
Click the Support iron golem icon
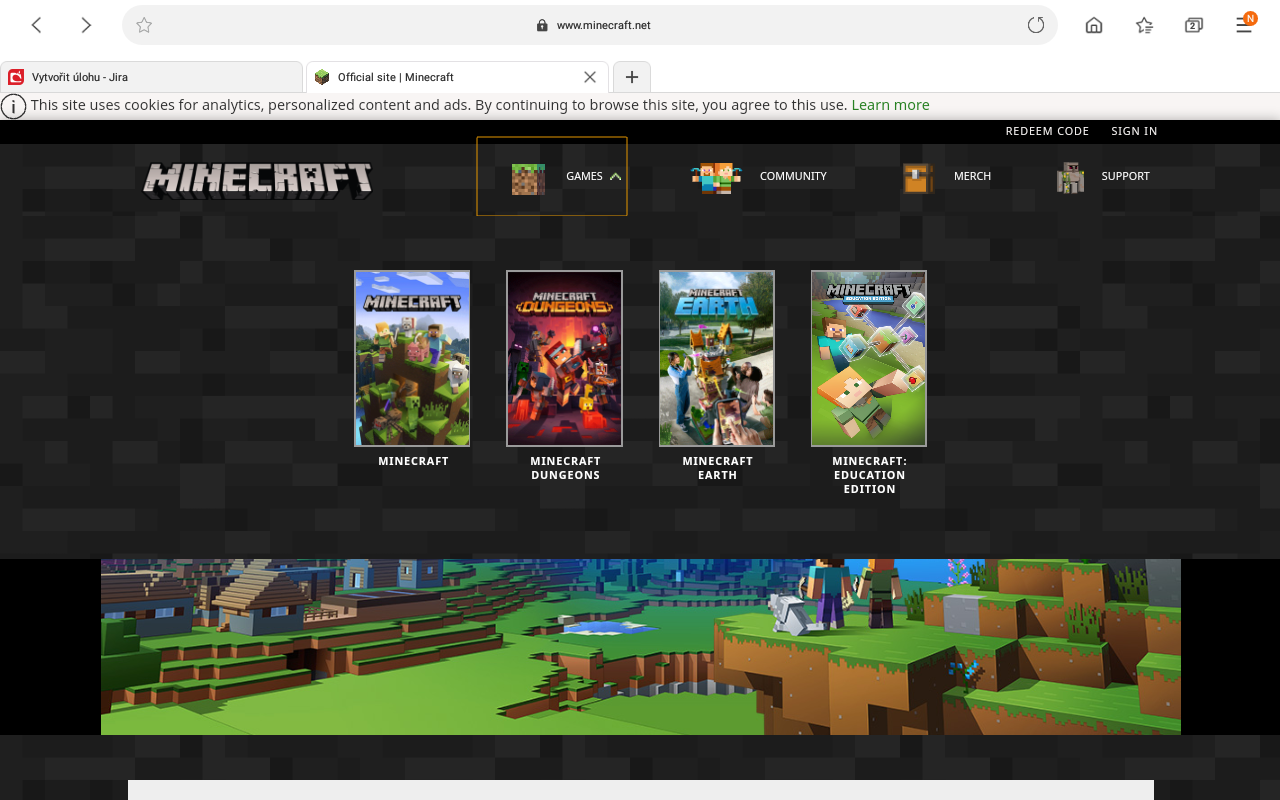pyautogui.click(x=1070, y=177)
